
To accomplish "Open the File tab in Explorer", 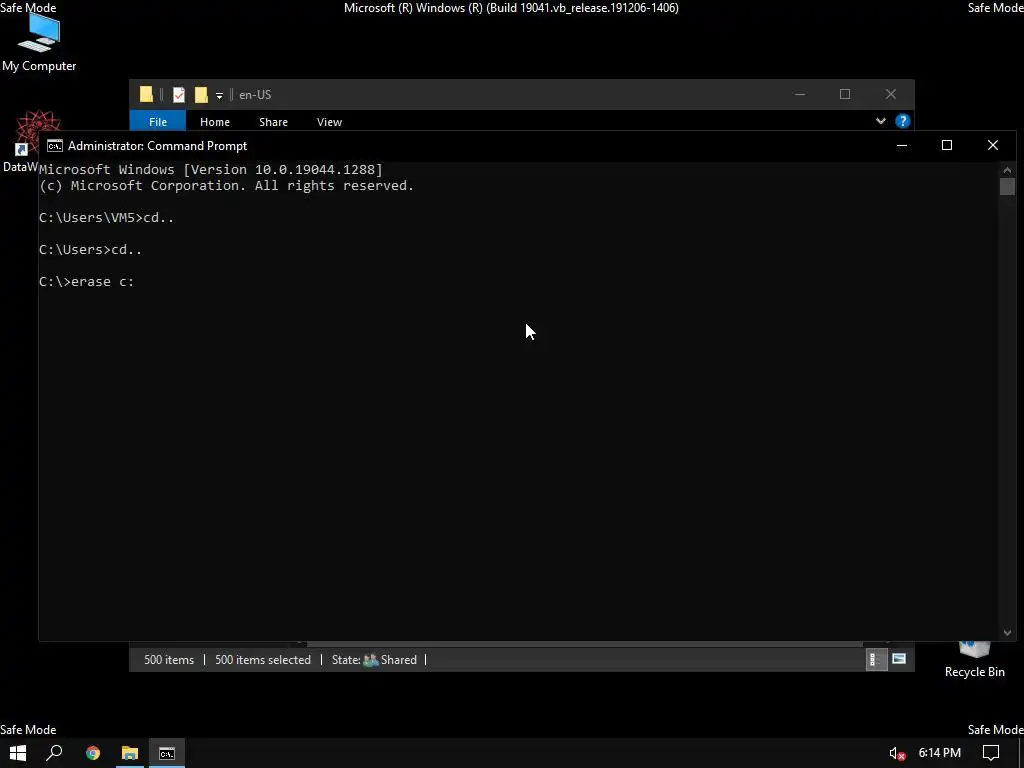I will [x=158, y=121].
